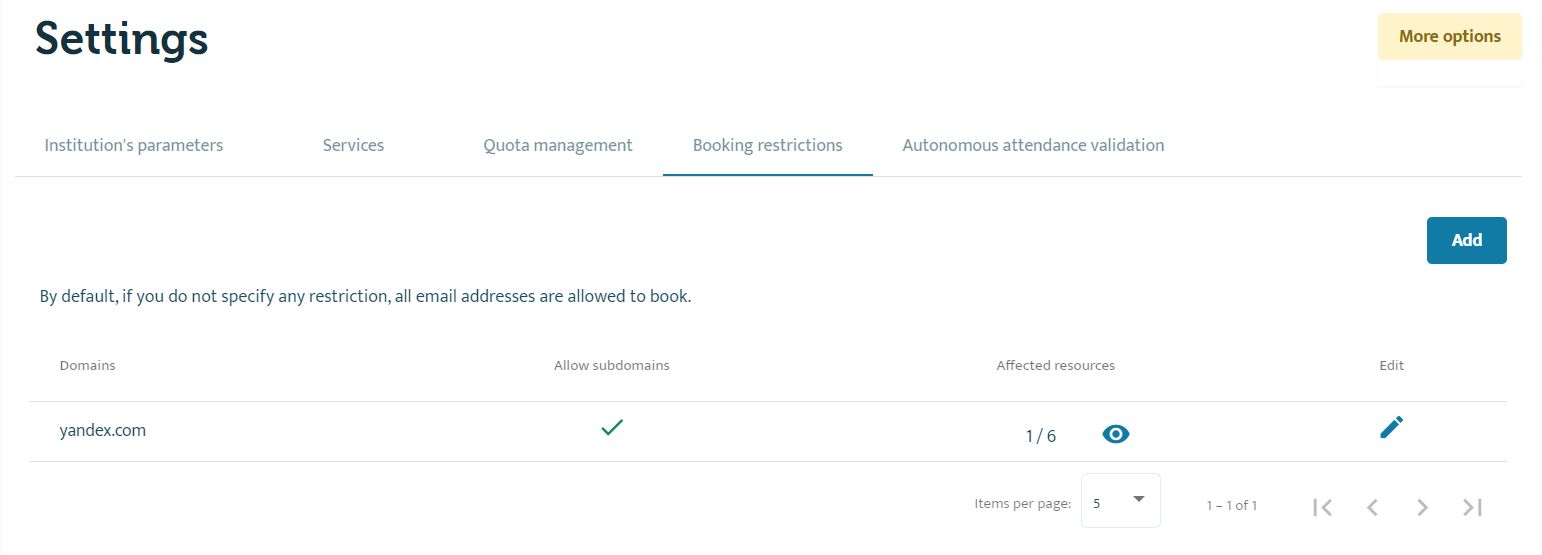1542x555 pixels.
Task: Click the green allow-subdomains checkmark
Action: pos(612,428)
